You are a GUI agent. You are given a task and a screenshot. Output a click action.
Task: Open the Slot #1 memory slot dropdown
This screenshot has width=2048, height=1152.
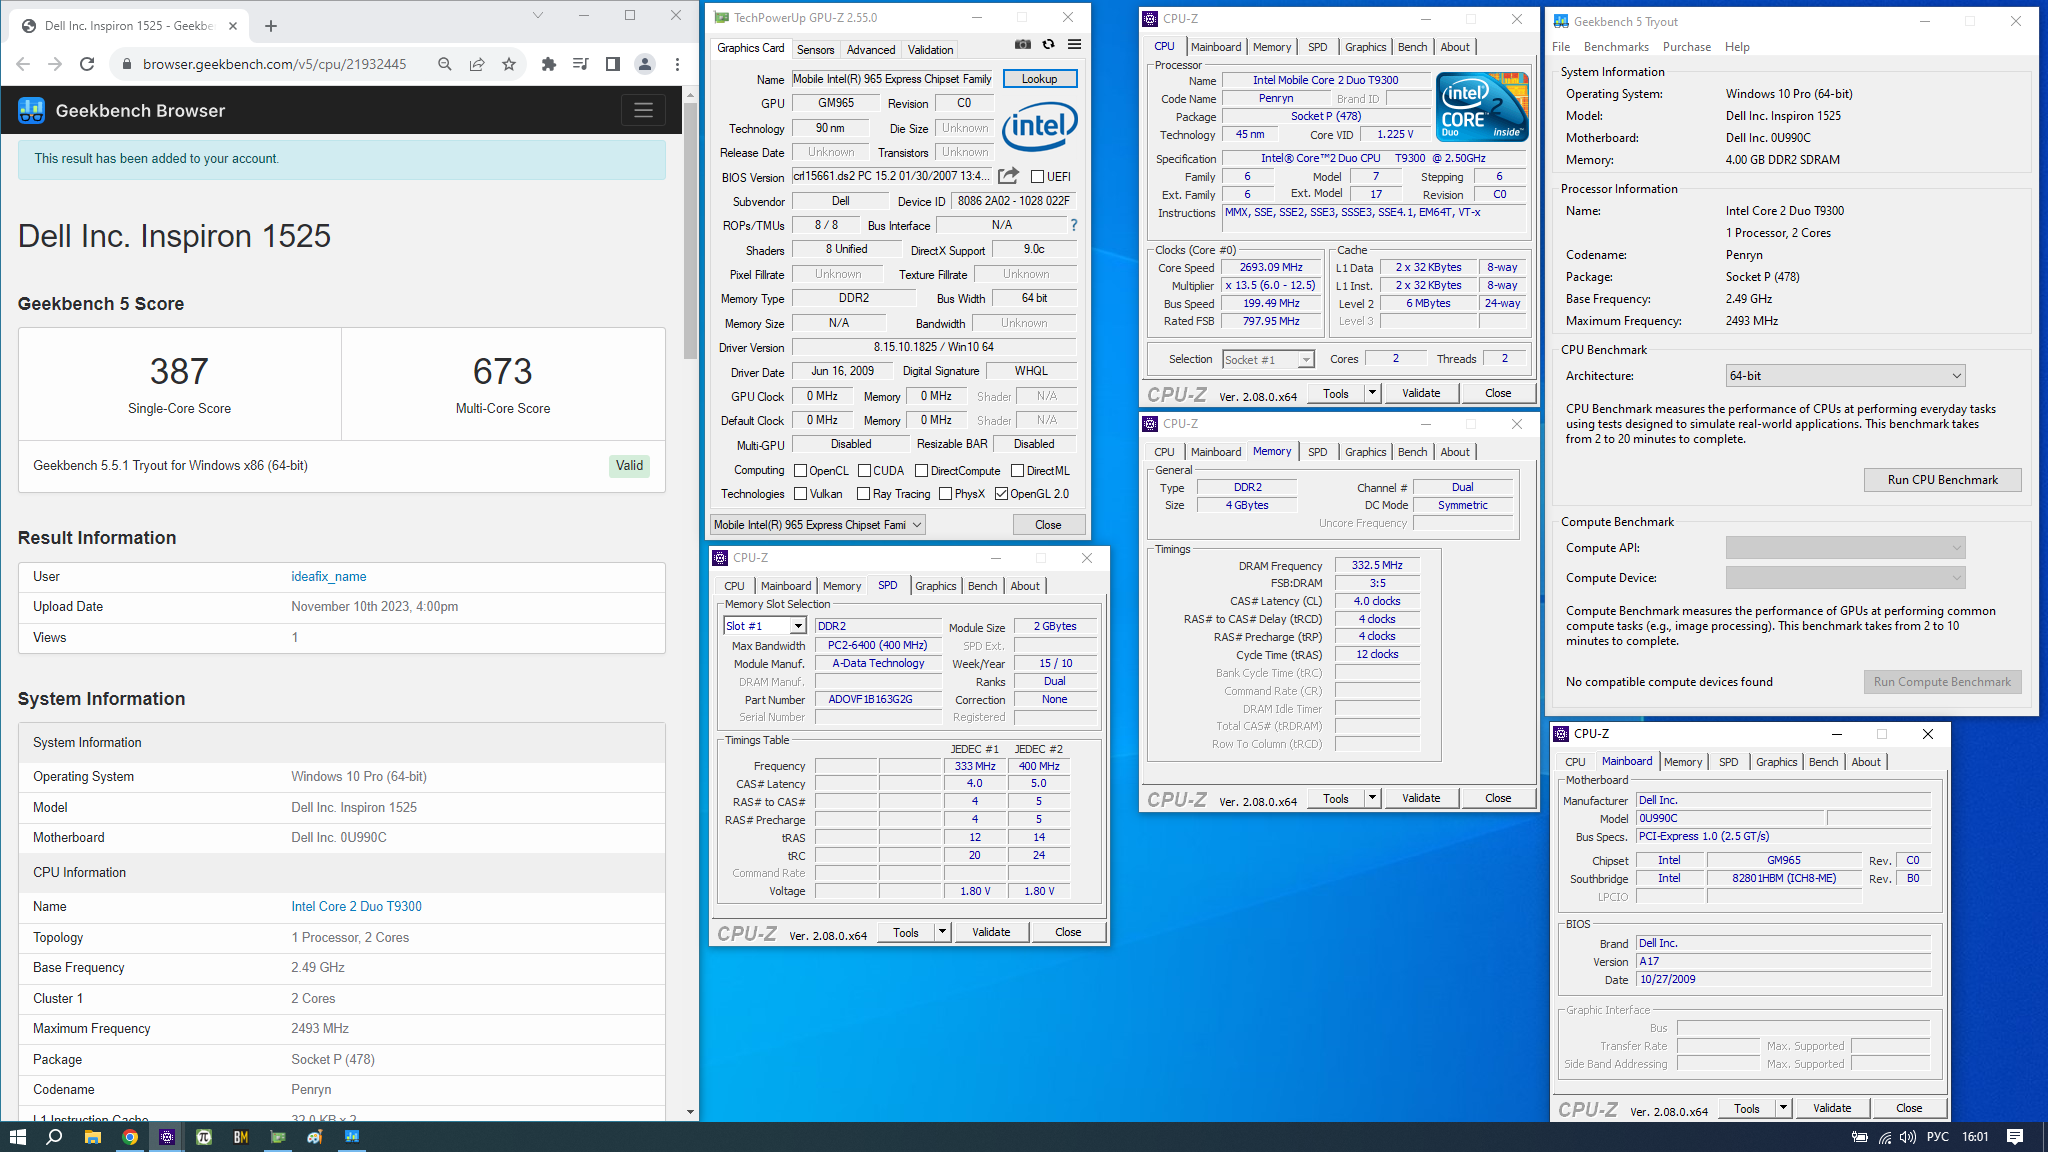click(x=765, y=626)
